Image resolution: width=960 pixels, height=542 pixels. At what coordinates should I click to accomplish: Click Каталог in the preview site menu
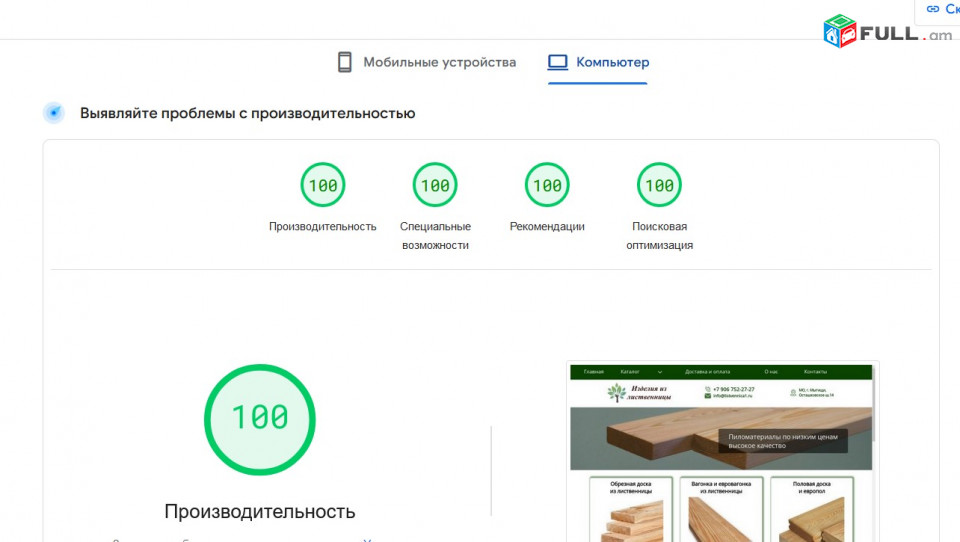(x=629, y=372)
